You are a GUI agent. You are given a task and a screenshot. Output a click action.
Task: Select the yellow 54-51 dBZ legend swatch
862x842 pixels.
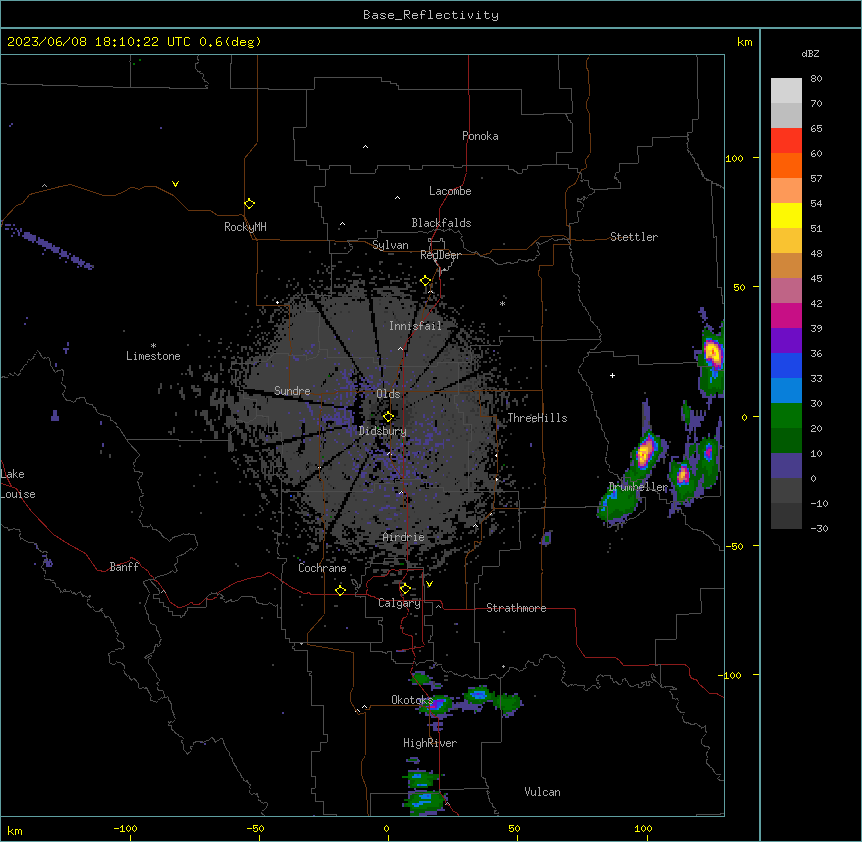click(786, 215)
